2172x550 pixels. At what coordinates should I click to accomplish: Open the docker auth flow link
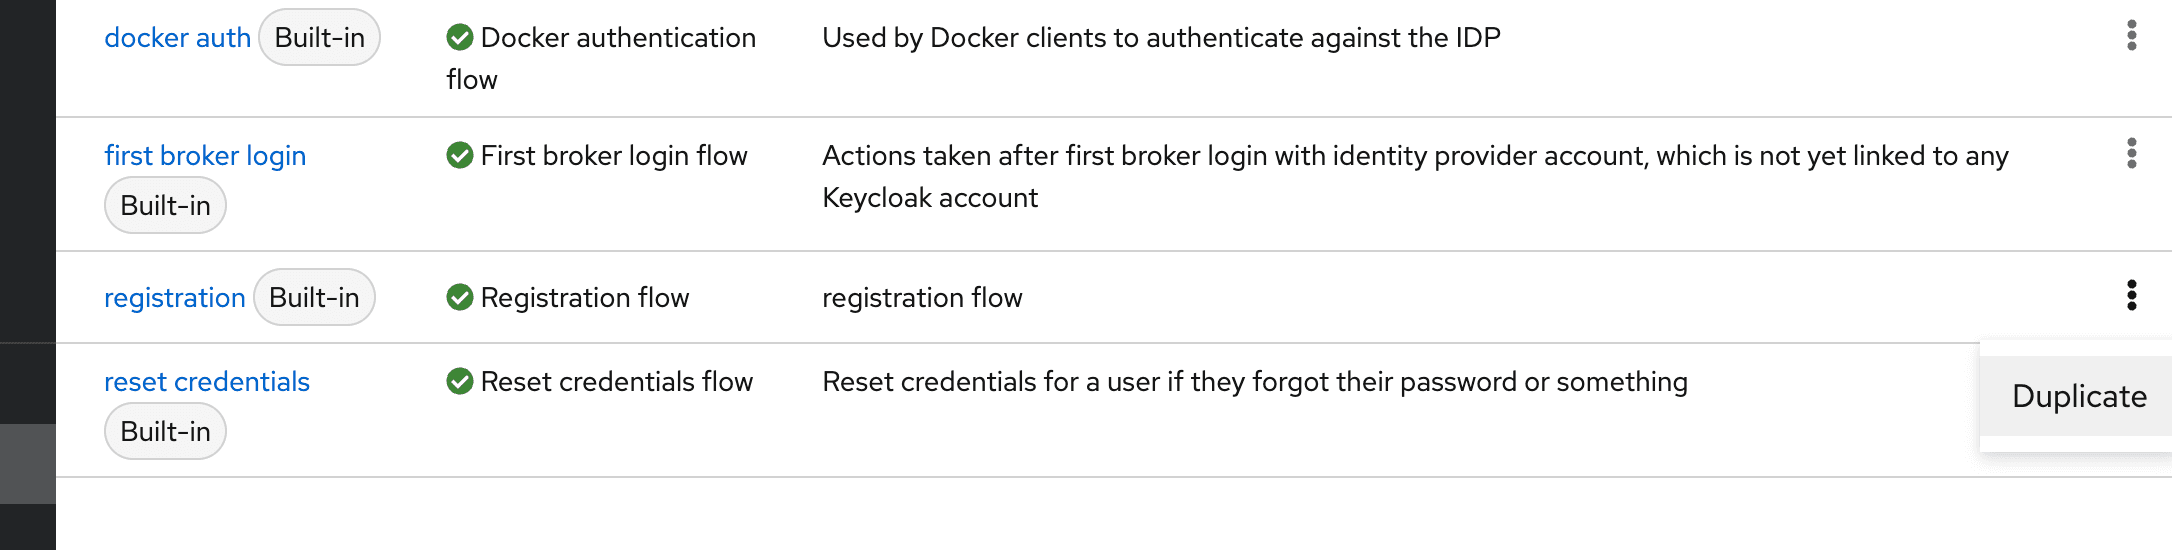point(177,38)
